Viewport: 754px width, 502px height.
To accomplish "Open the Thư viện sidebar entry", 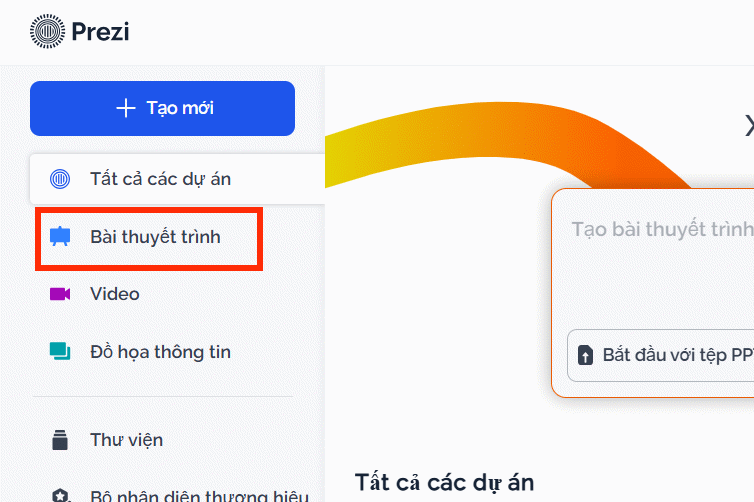I will pyautogui.click(x=126, y=440).
